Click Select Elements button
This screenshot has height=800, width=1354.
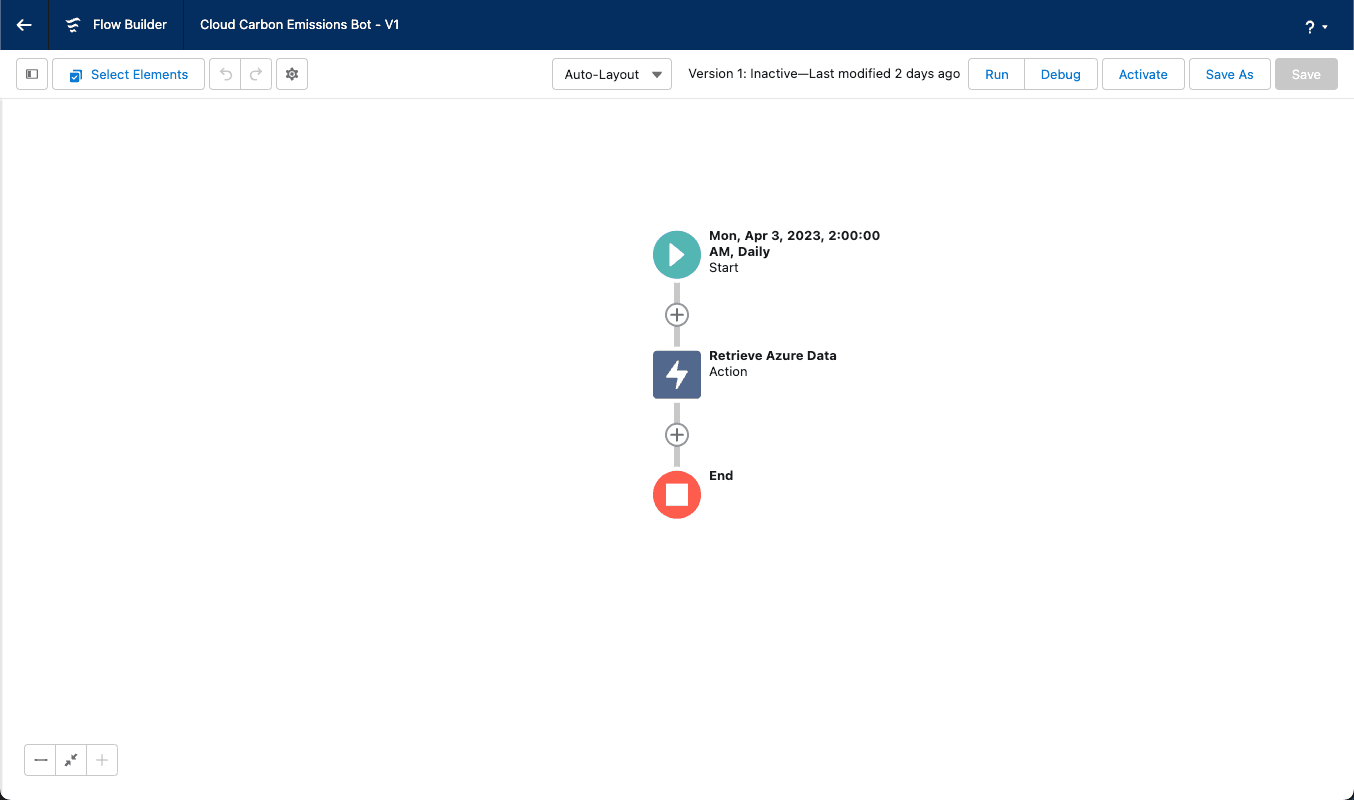[128, 74]
